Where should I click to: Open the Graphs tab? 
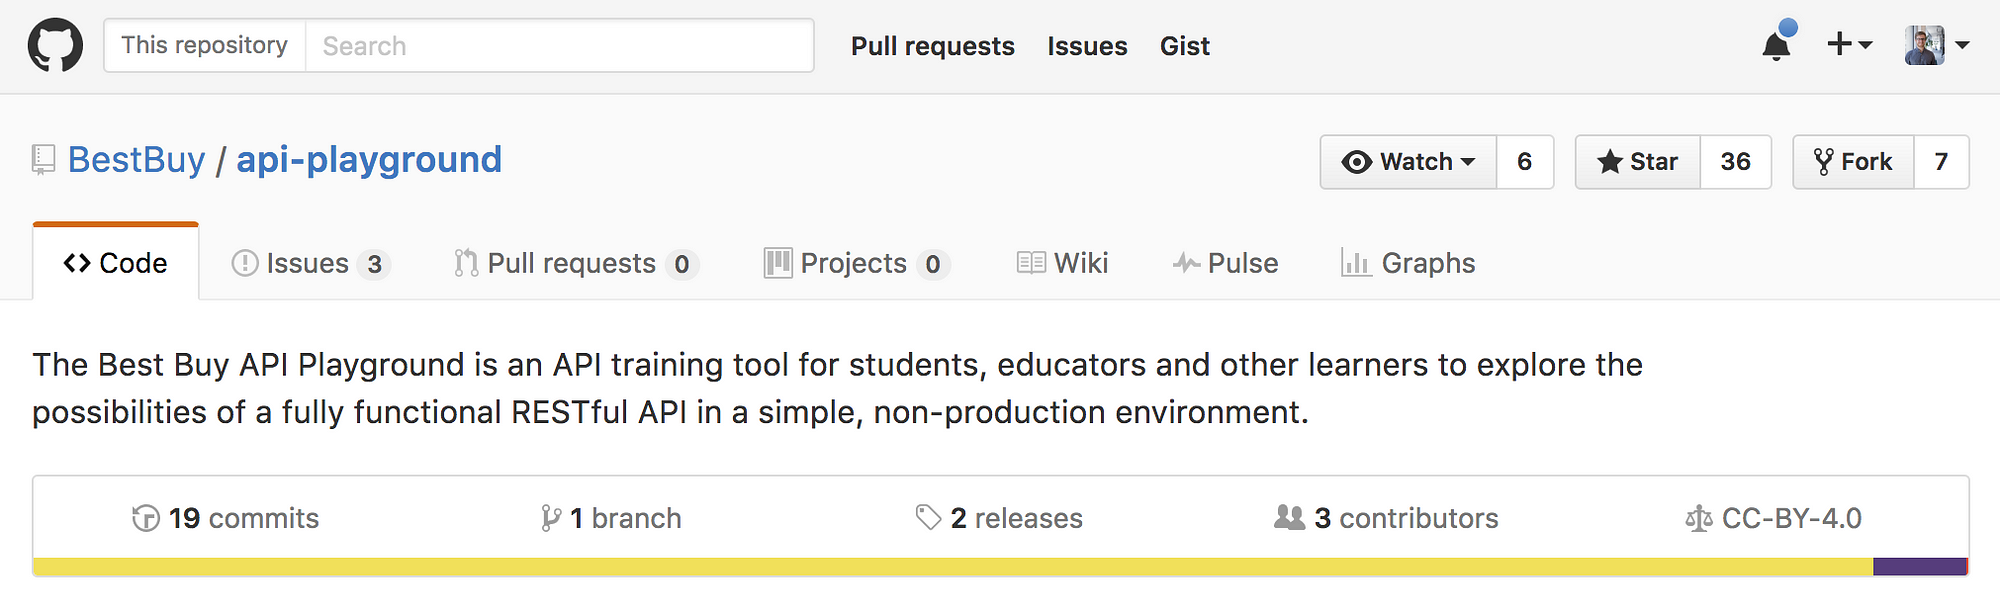click(1408, 263)
